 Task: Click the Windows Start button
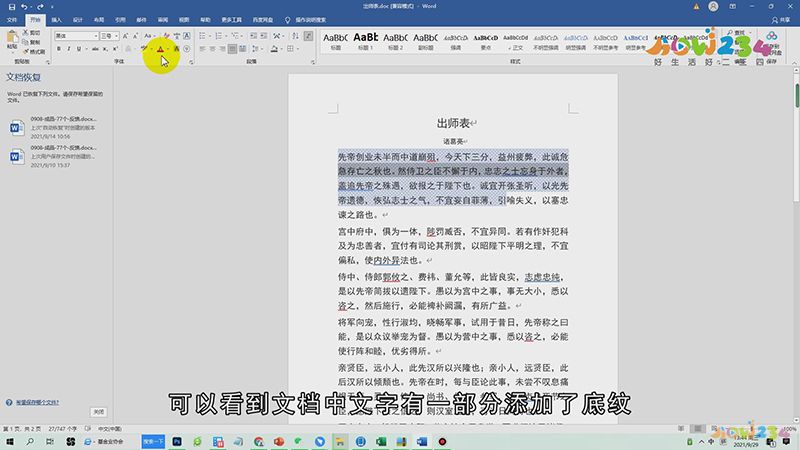10,441
